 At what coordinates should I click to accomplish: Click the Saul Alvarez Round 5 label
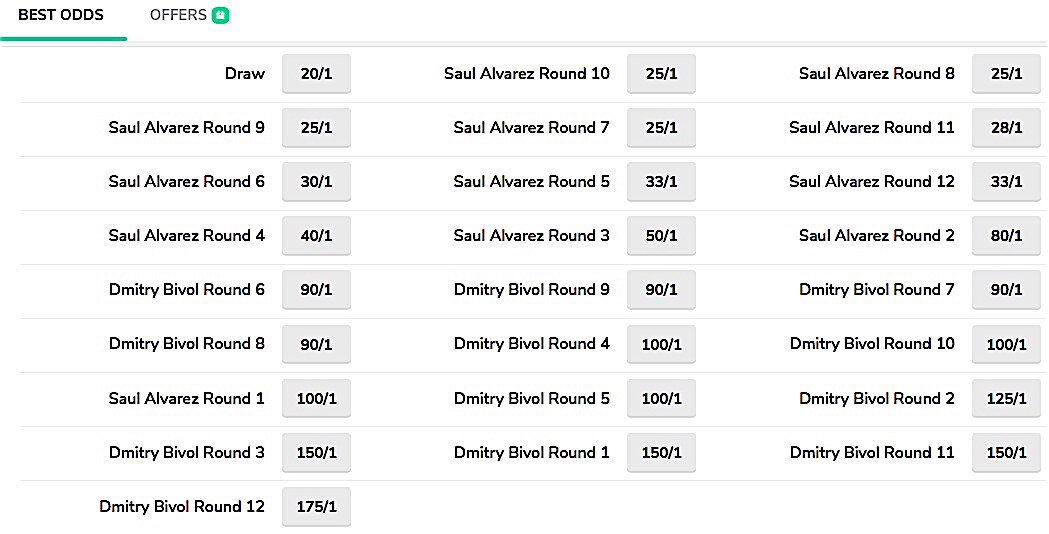pyautogui.click(x=531, y=182)
